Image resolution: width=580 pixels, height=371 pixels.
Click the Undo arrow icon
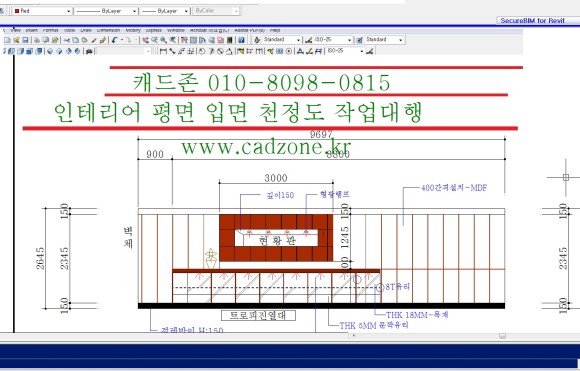(x=114, y=40)
